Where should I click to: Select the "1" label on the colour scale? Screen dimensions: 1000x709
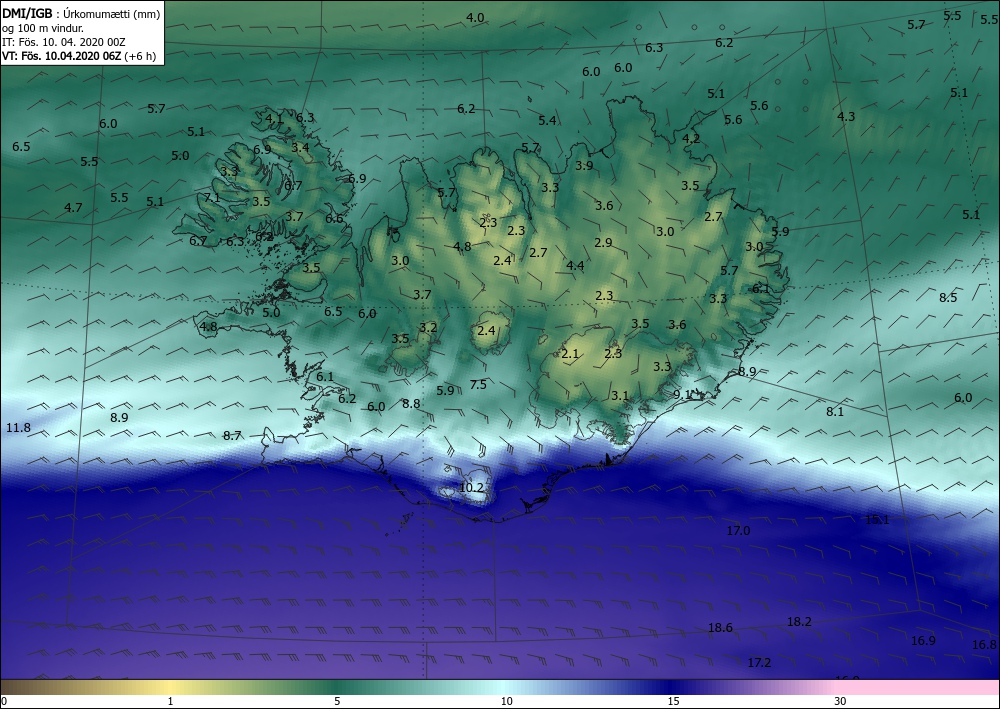click(170, 702)
